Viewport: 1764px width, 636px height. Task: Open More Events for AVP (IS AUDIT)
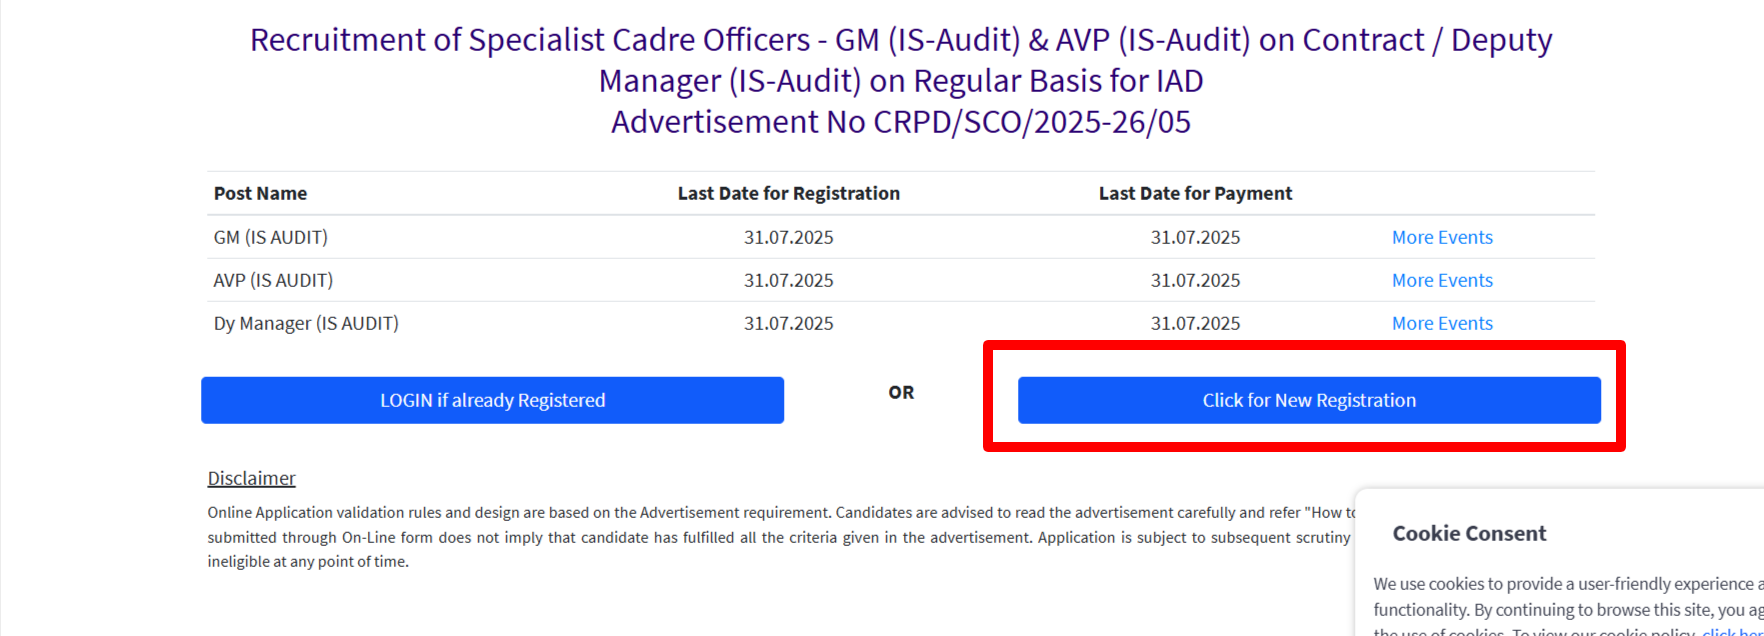tap(1441, 280)
